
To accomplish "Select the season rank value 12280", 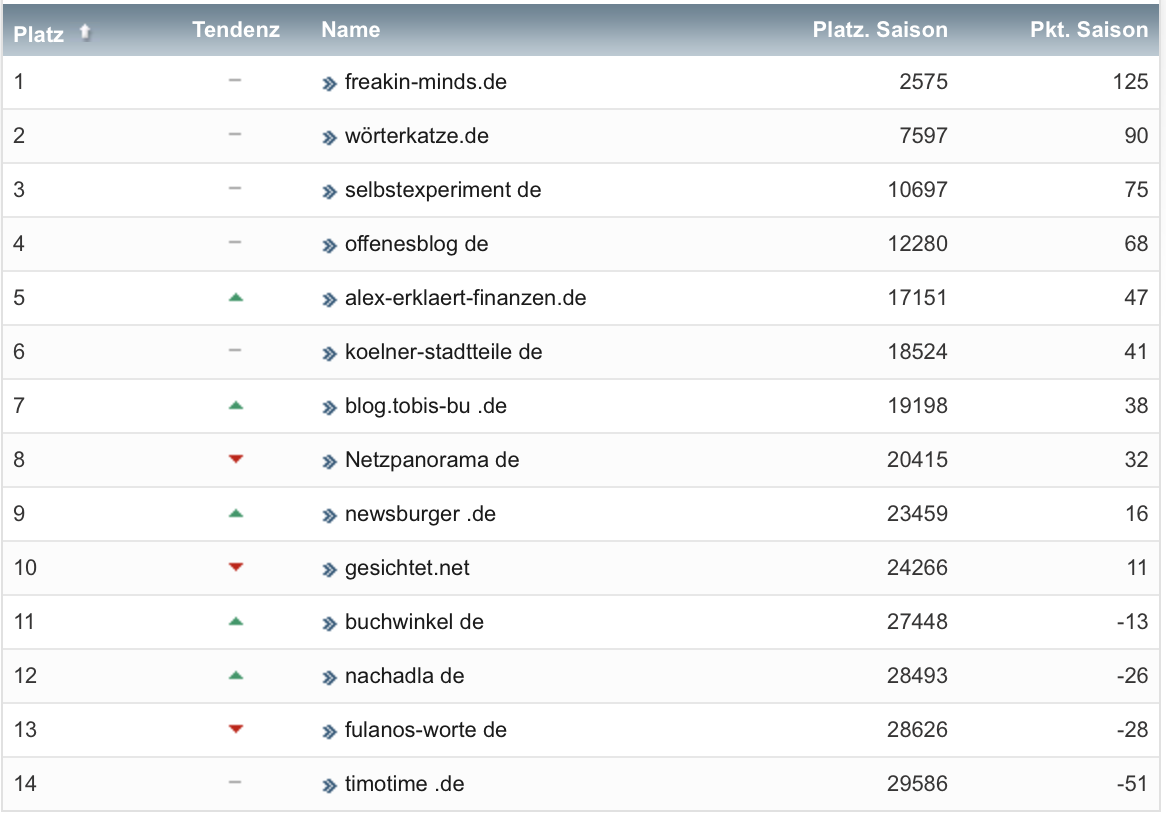I will (x=918, y=244).
